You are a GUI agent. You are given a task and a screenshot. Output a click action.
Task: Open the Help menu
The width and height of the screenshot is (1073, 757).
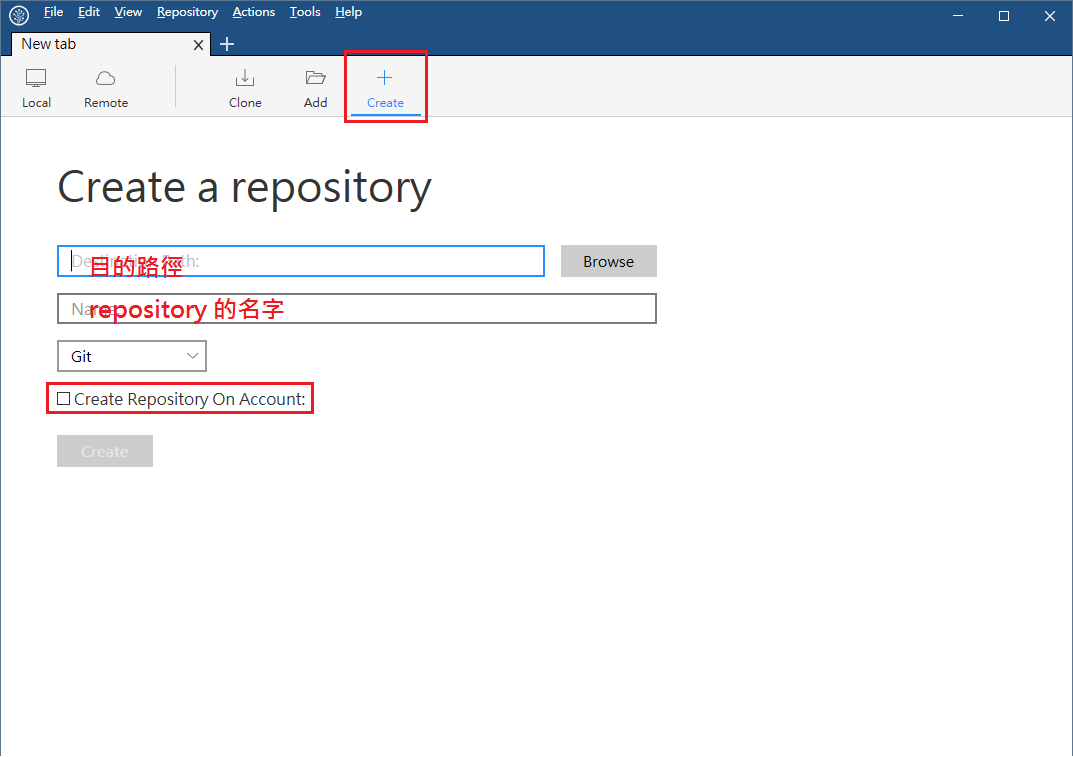(x=348, y=12)
